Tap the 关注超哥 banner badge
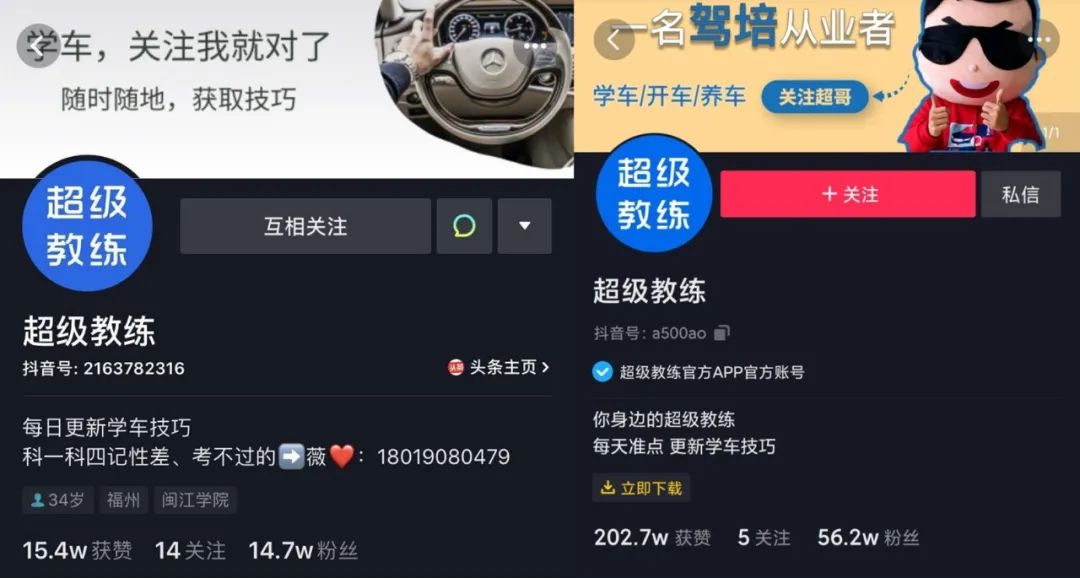This screenshot has width=1080, height=578. pyautogui.click(x=815, y=97)
